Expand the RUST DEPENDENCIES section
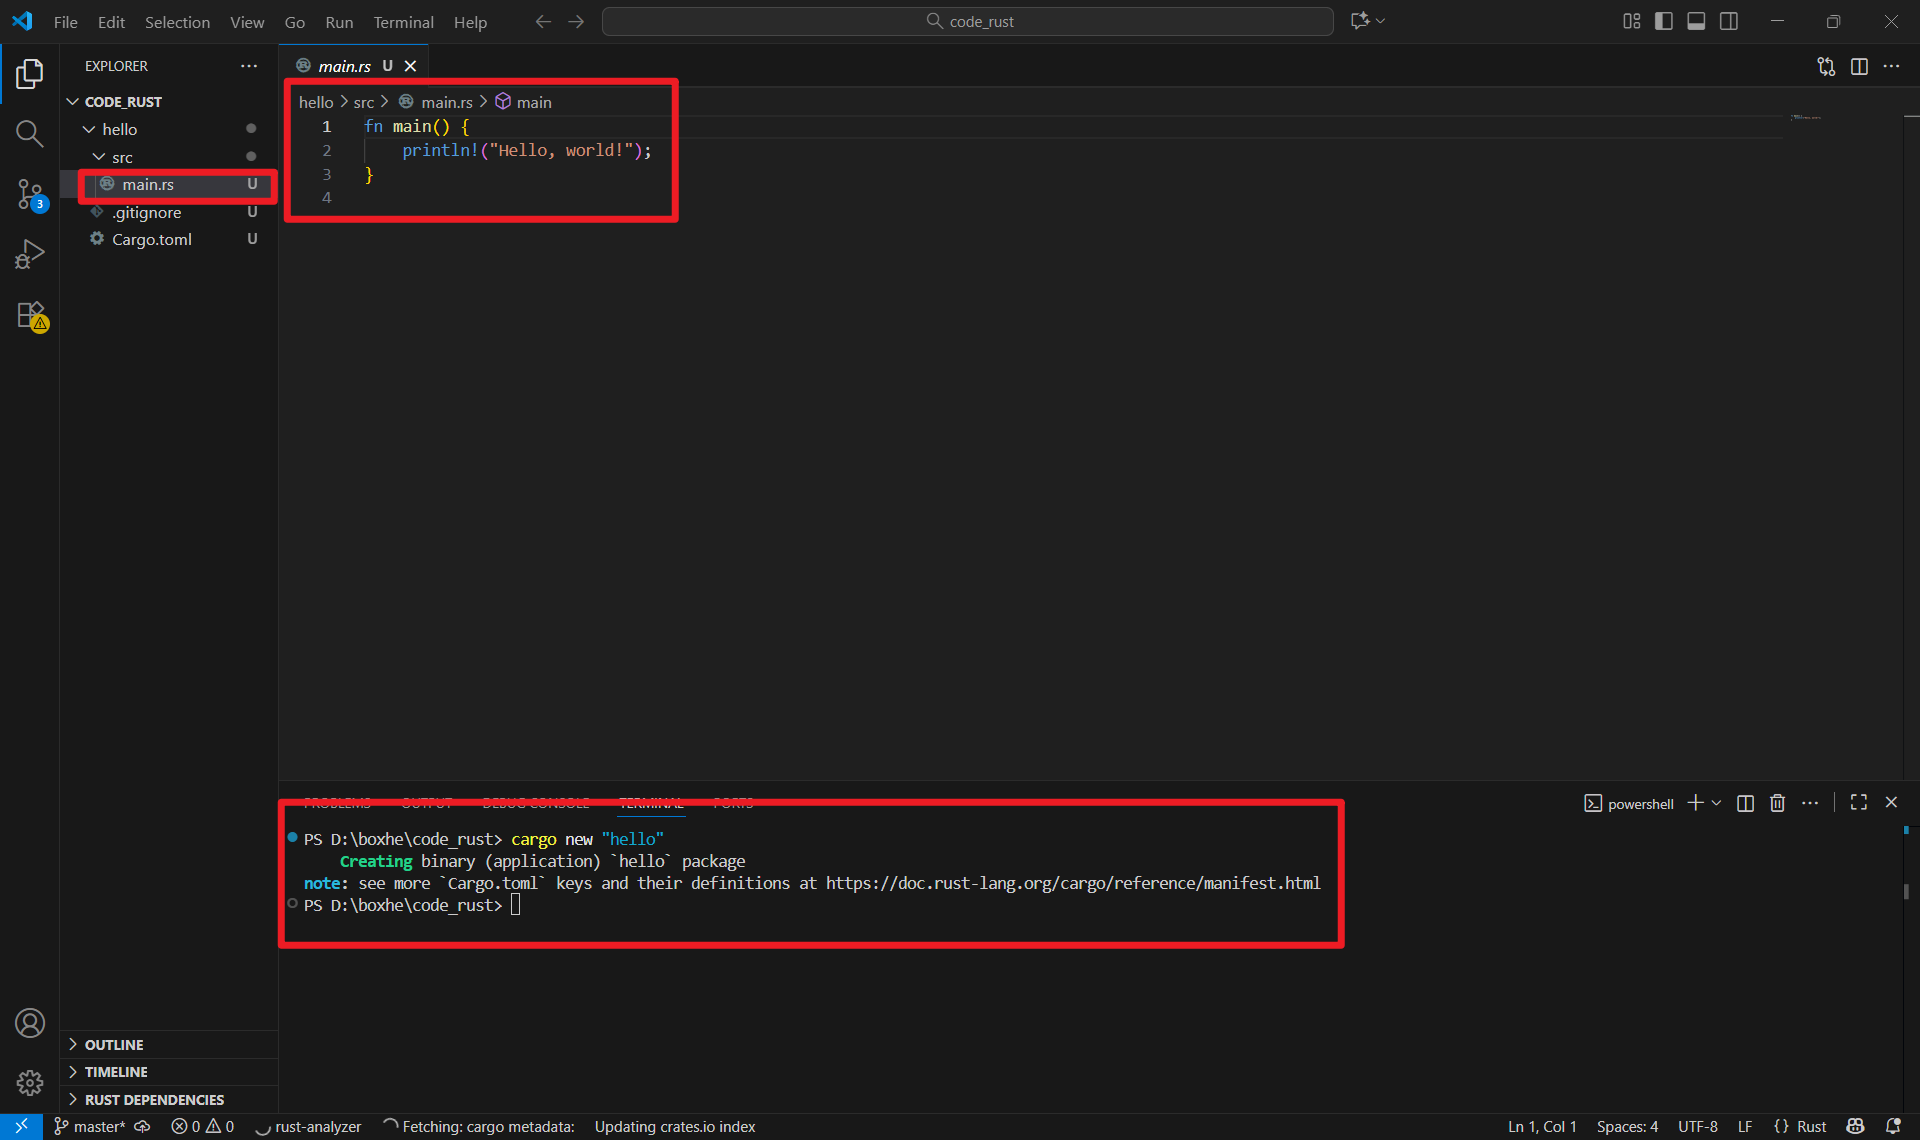Screen dimensions: 1920x1140 [x=154, y=1099]
